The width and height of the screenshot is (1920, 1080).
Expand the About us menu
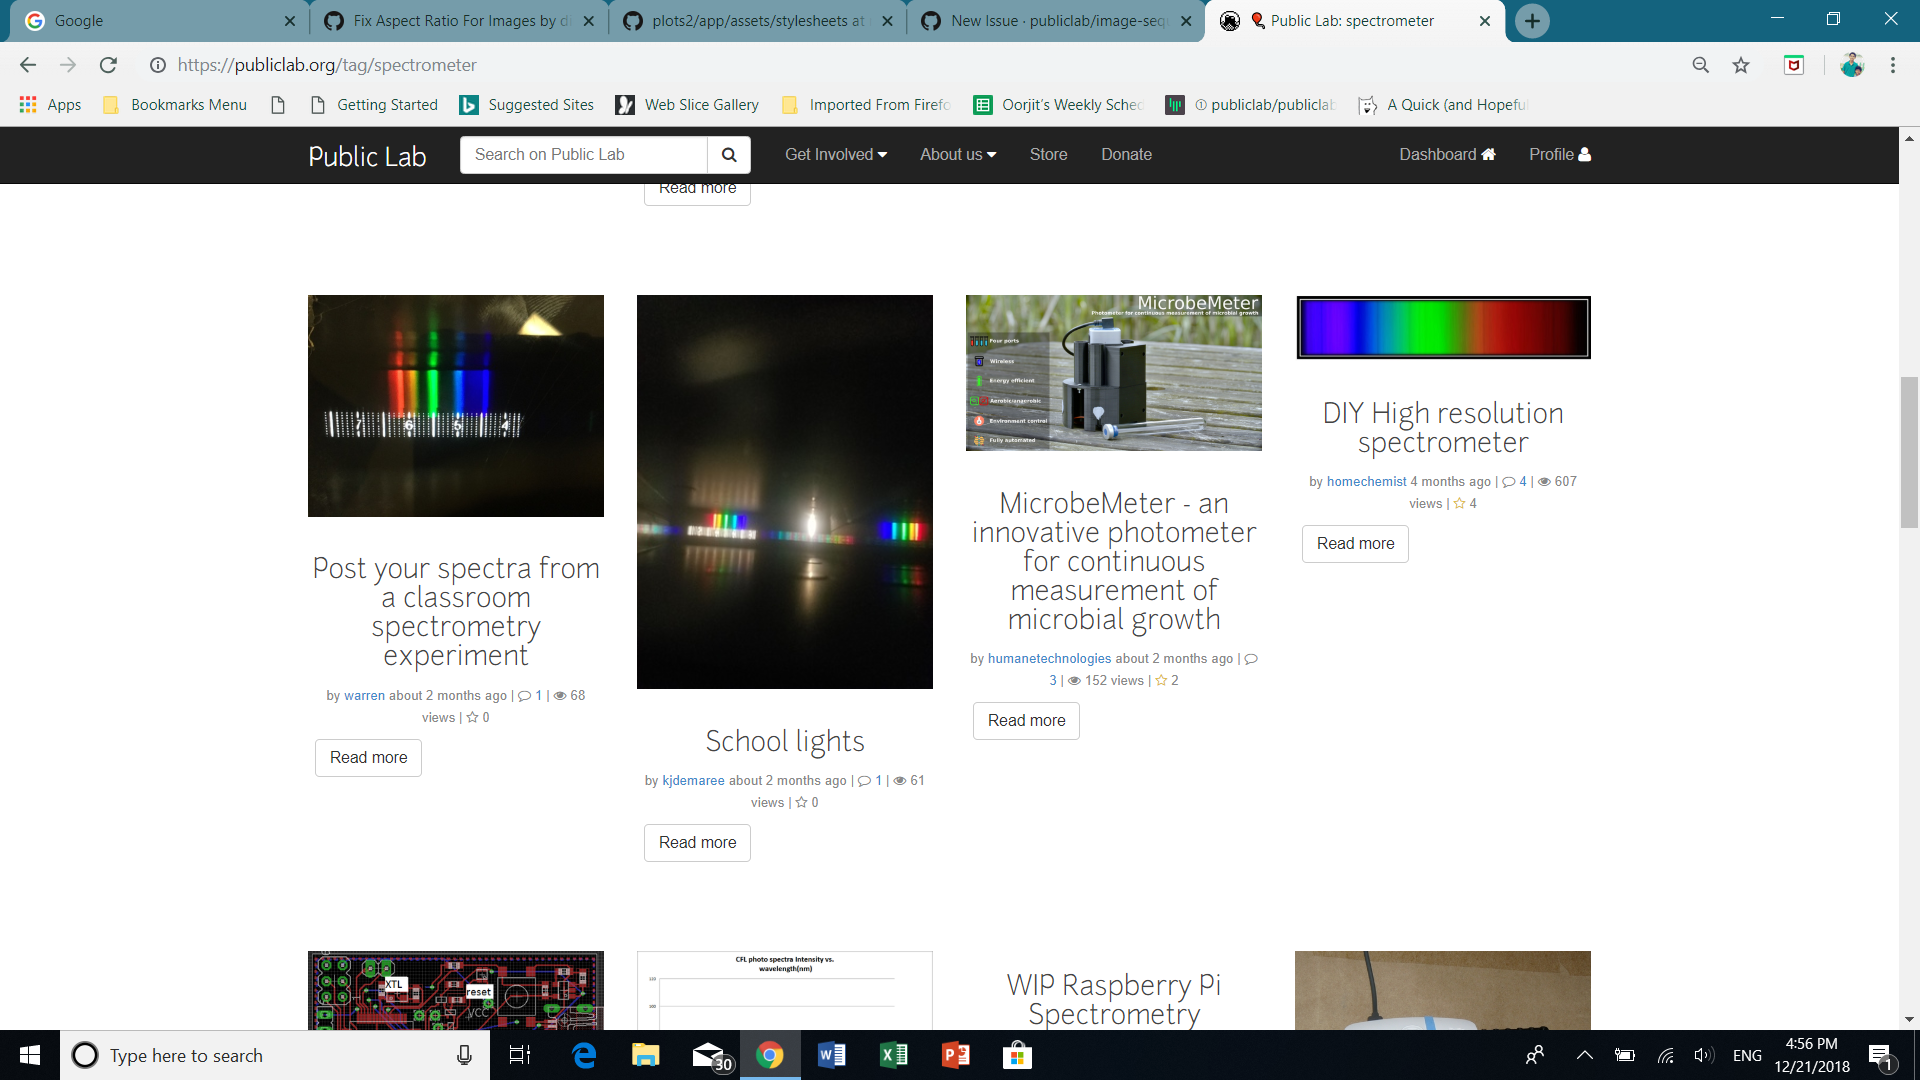(x=956, y=154)
